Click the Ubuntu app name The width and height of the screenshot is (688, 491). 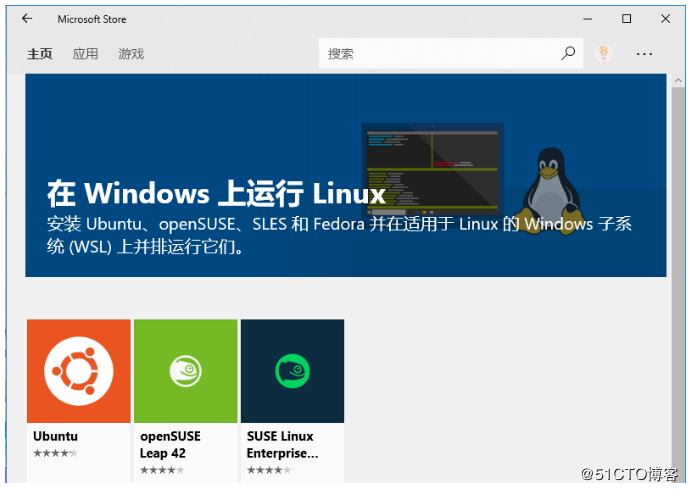point(56,436)
